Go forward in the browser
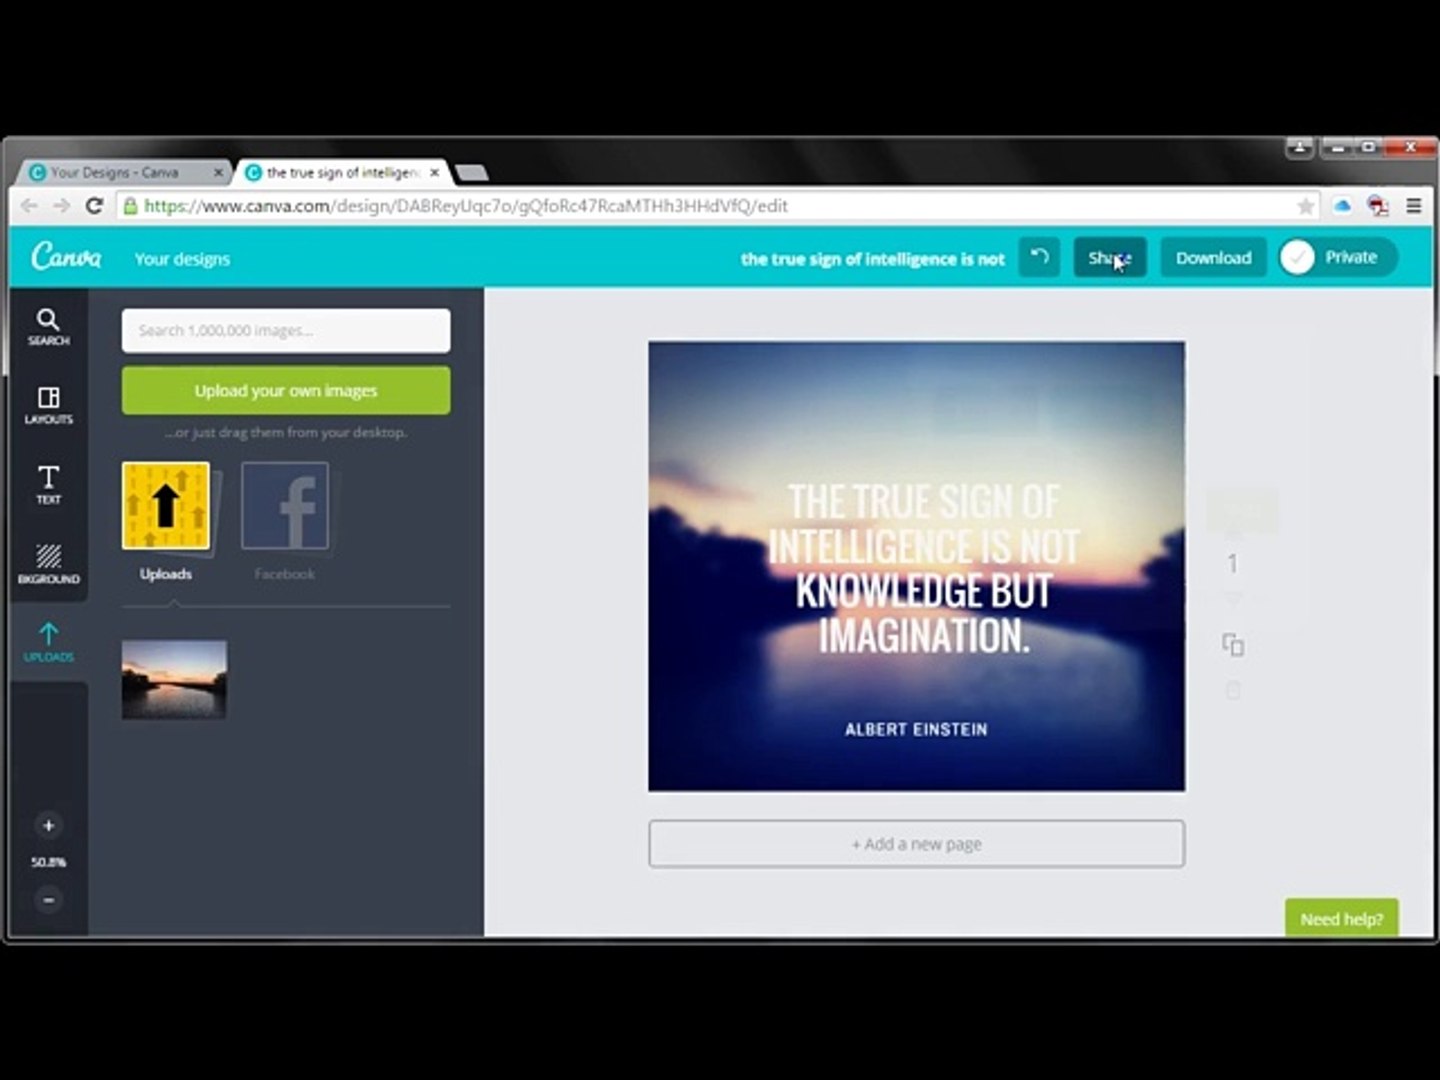 coord(62,206)
